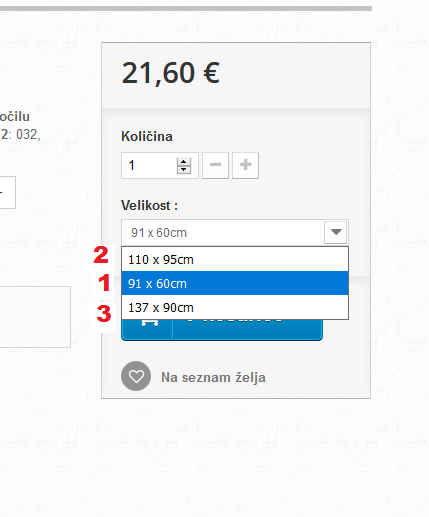The height and width of the screenshot is (517, 429).
Task: Open the Velikost dropdown arrow
Action: (x=336, y=232)
